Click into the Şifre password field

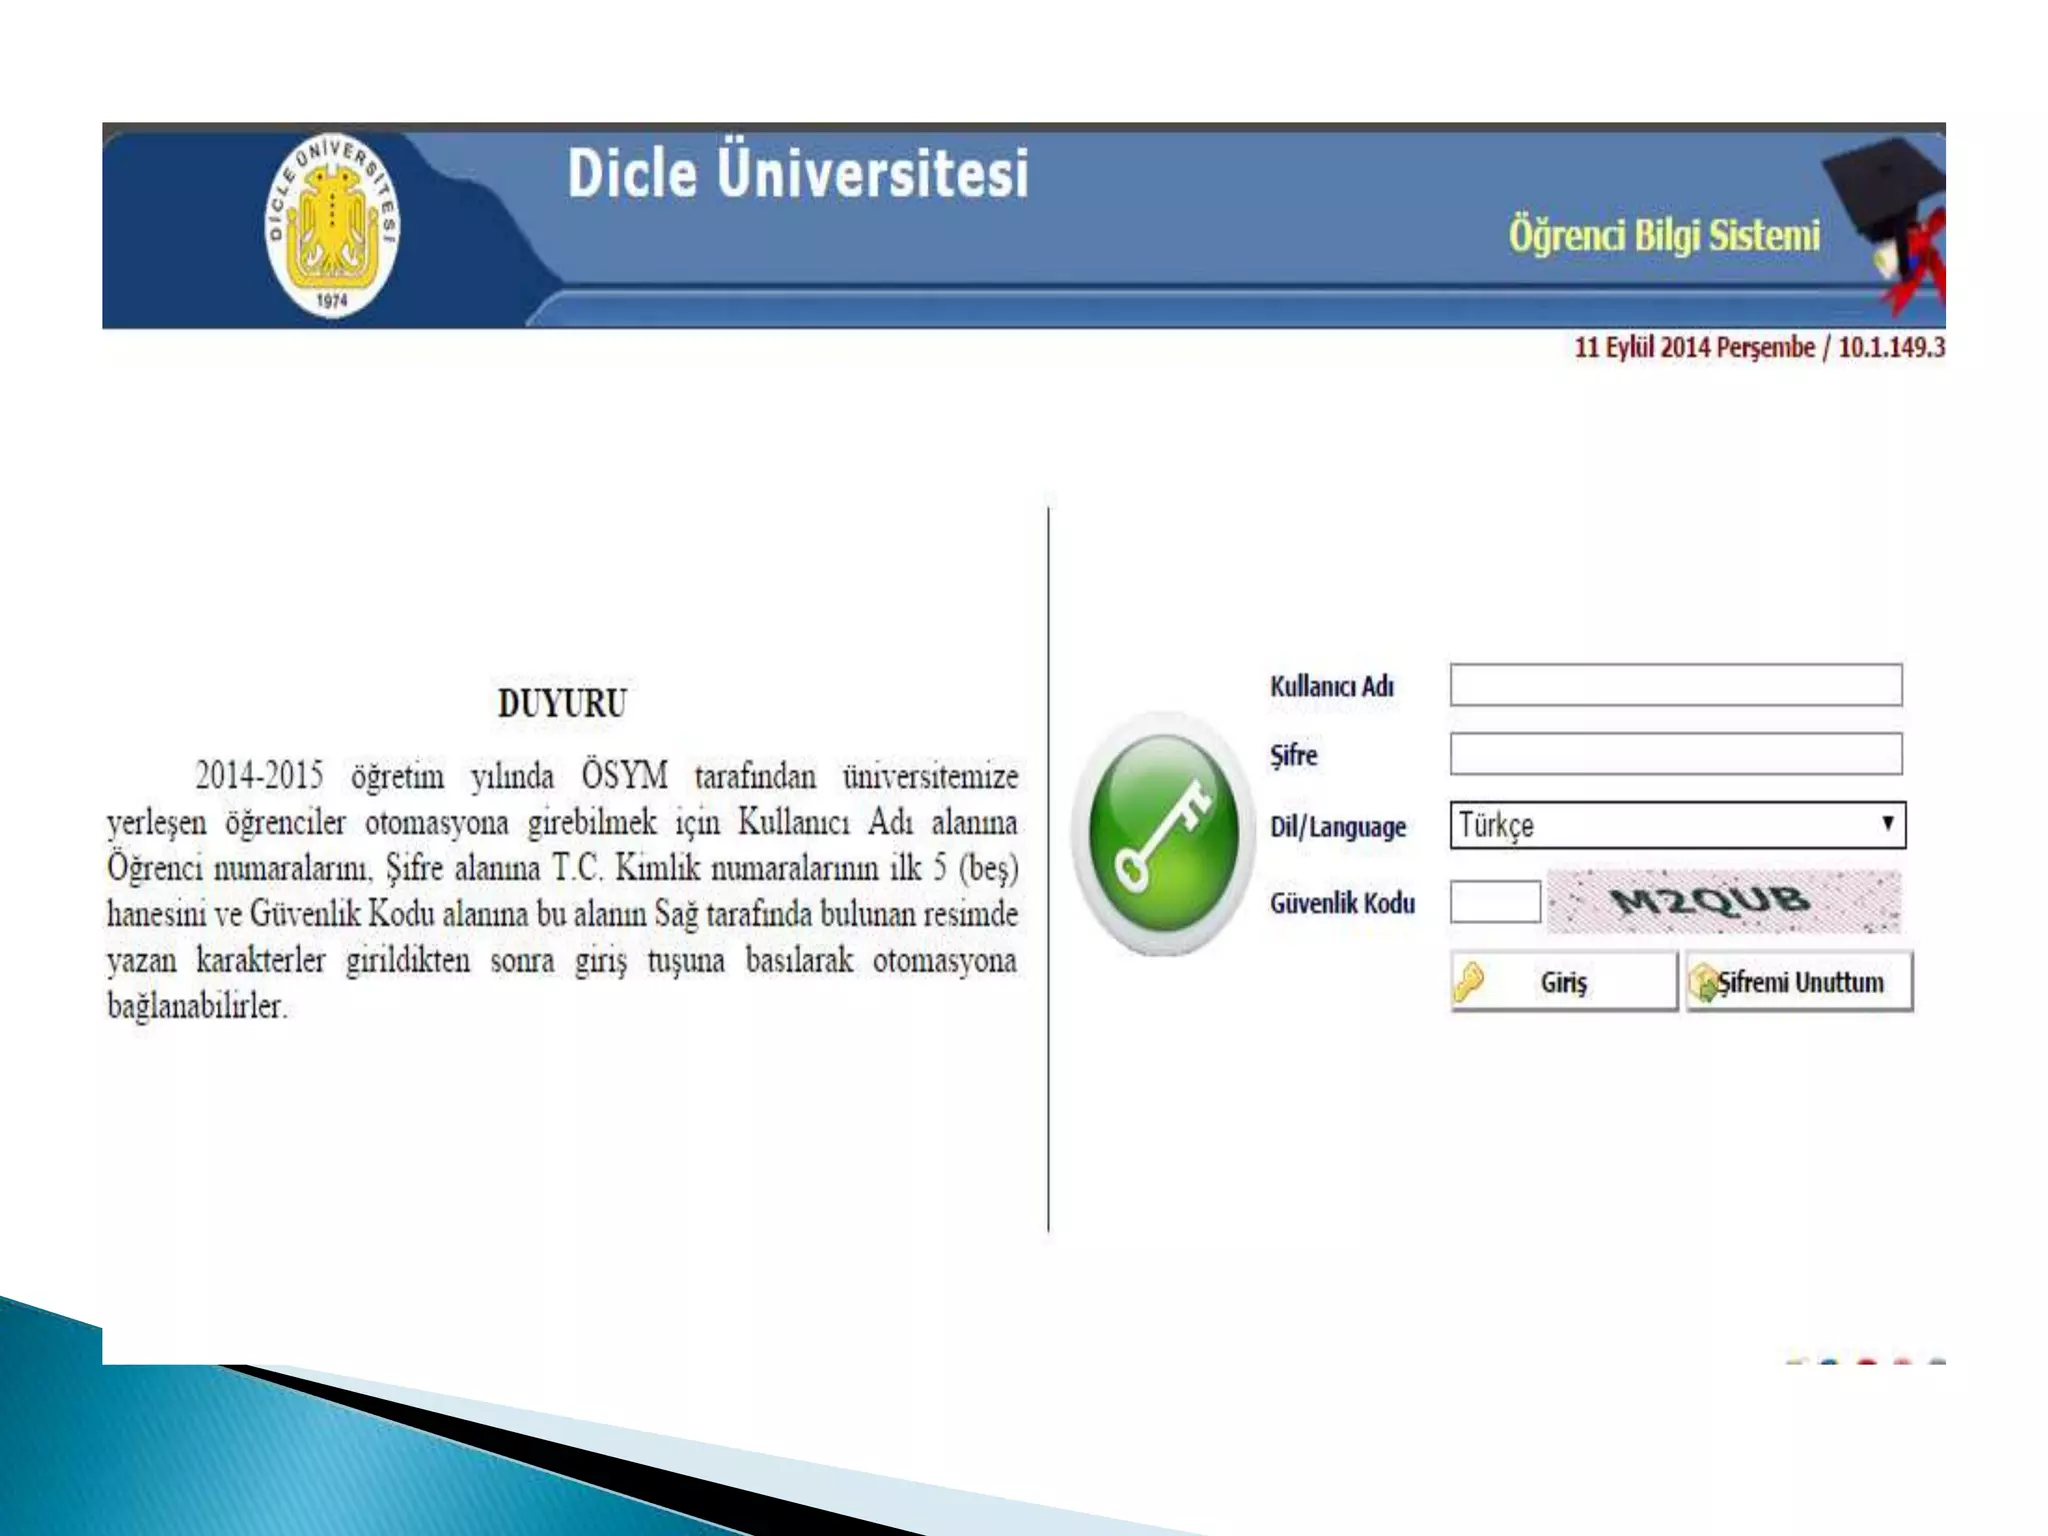click(1675, 754)
